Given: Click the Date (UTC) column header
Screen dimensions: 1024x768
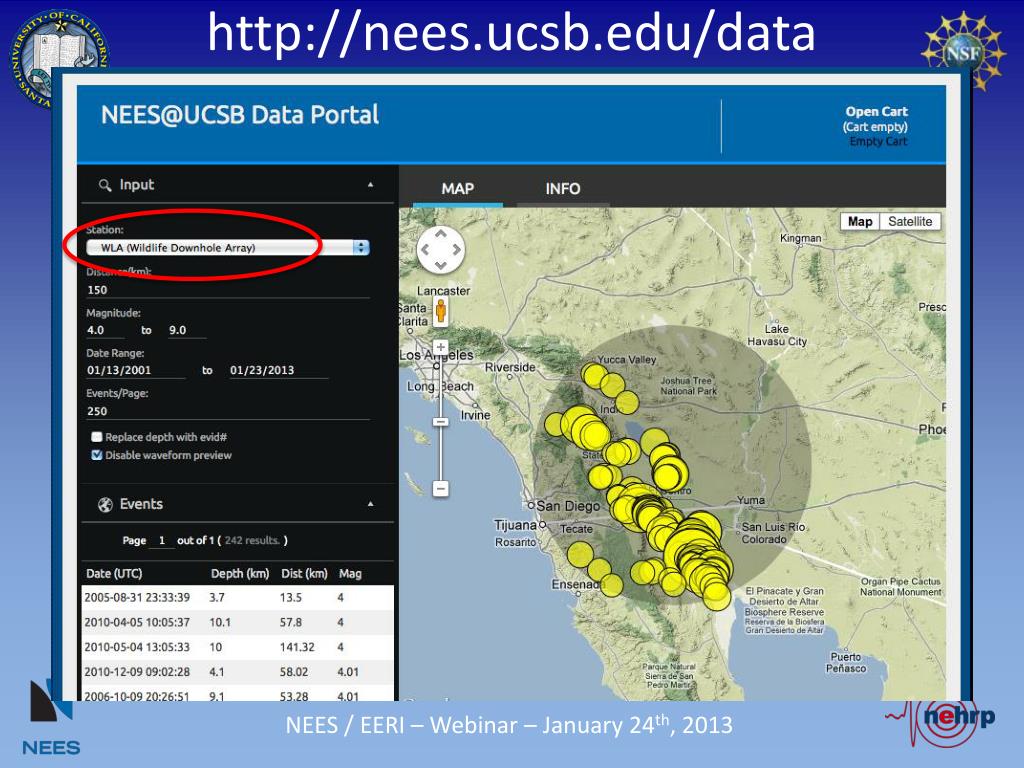Looking at the screenshot, I should tap(114, 573).
